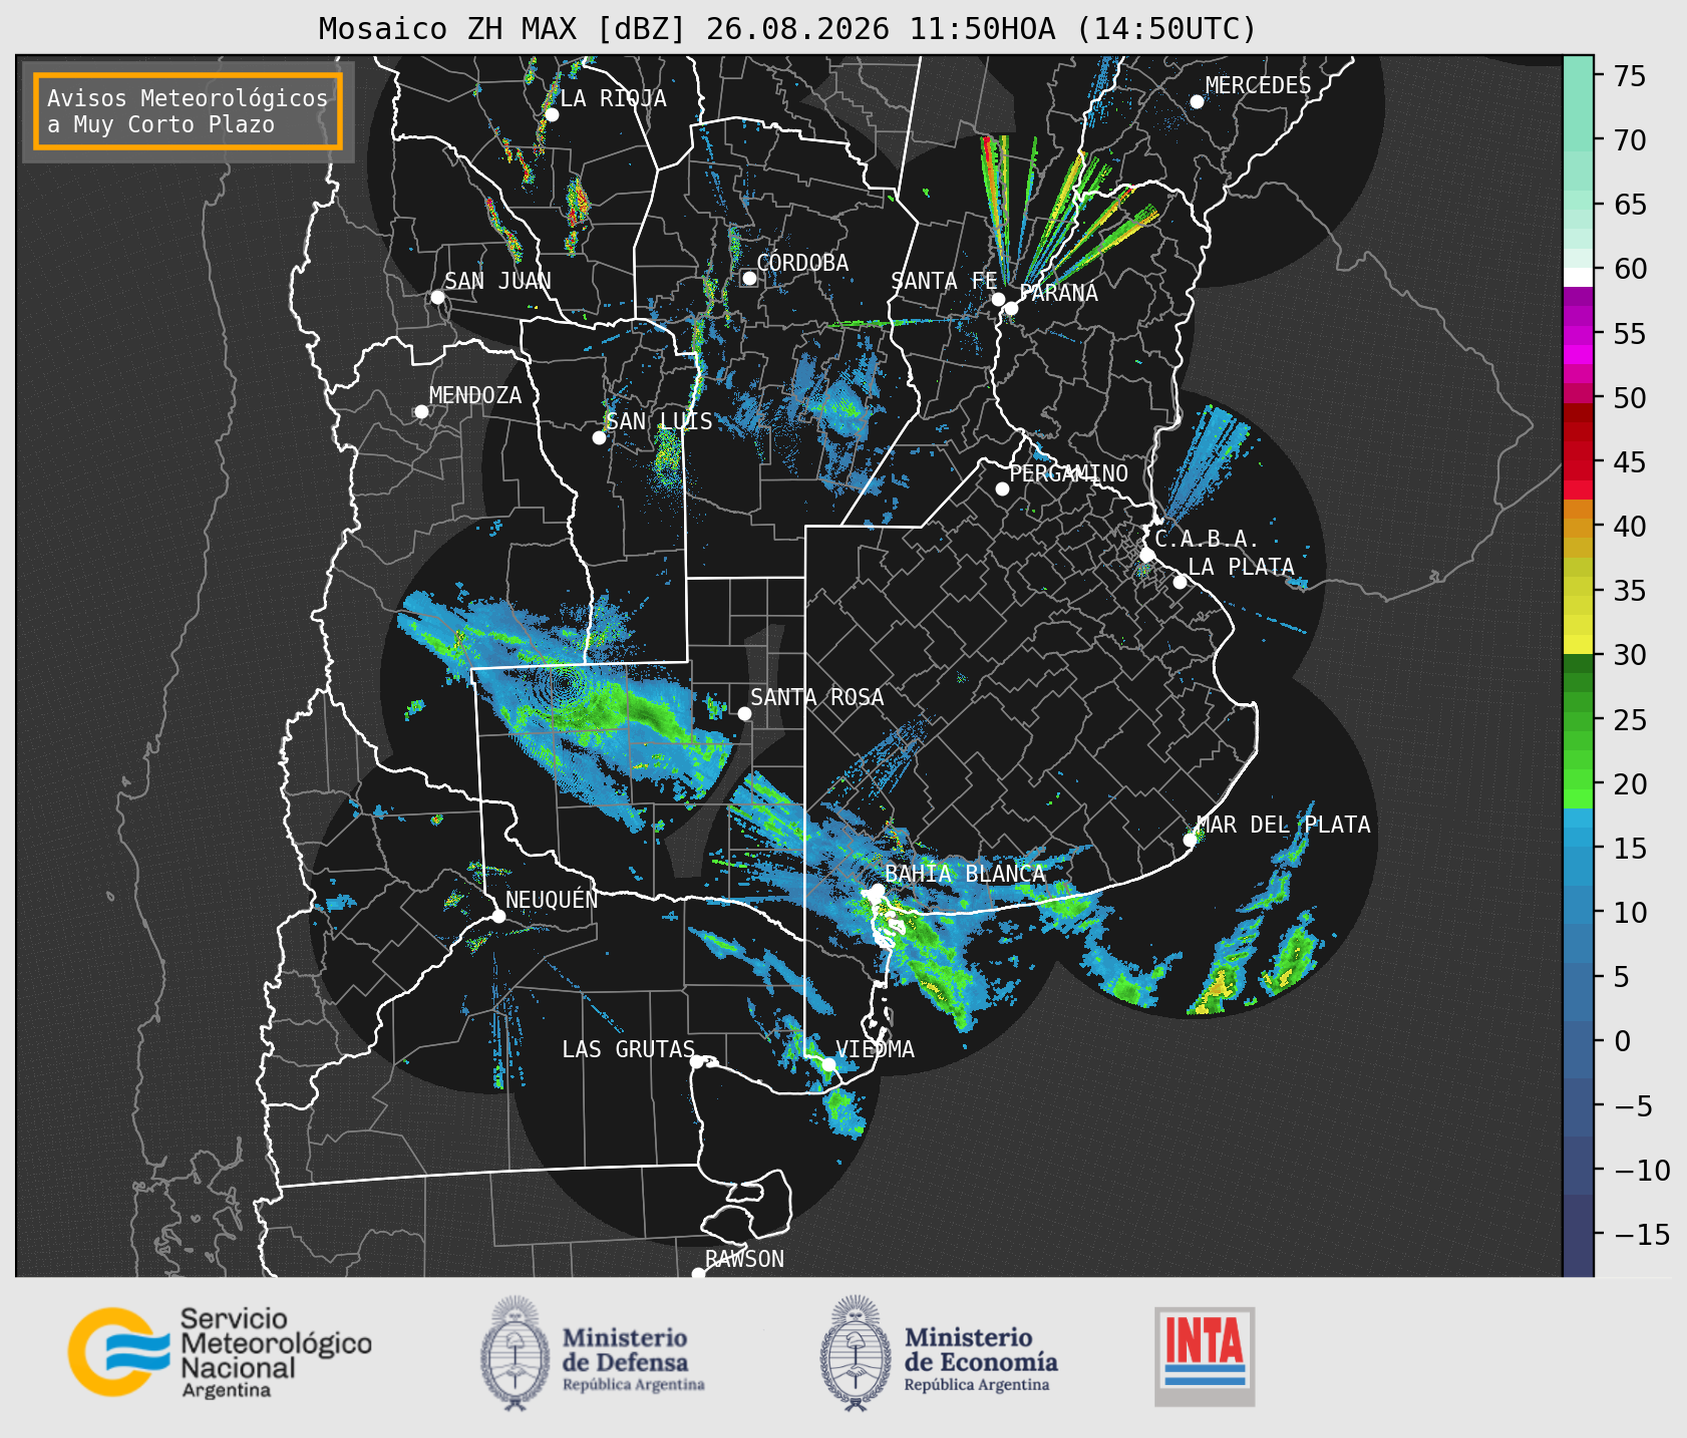This screenshot has height=1438, width=1687.
Task: Click the Neuquén city marker dot
Action: click(498, 916)
